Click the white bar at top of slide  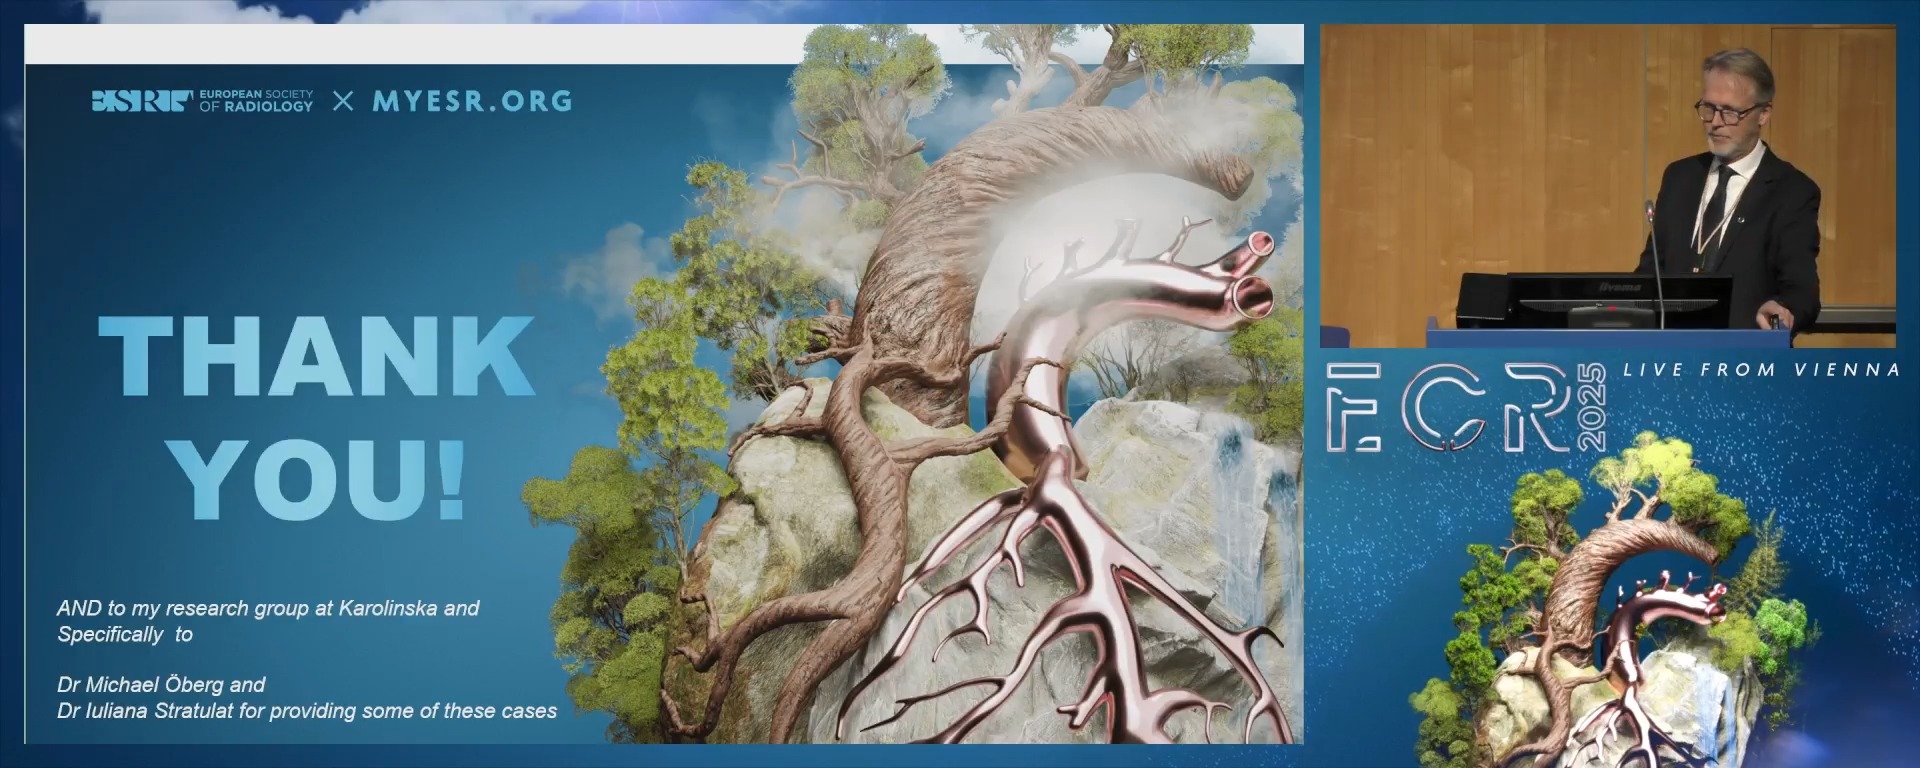tap(413, 44)
